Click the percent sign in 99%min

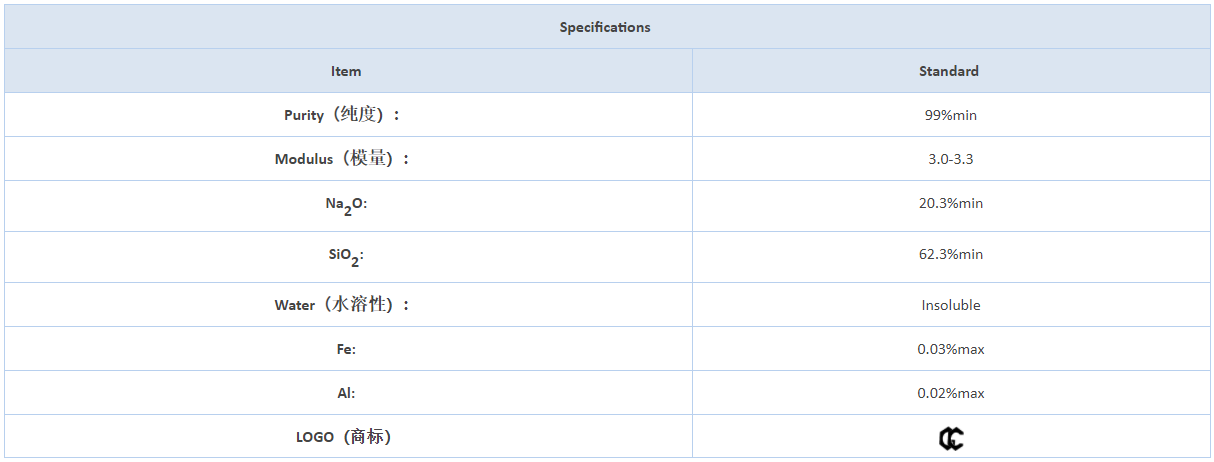[x=945, y=115]
